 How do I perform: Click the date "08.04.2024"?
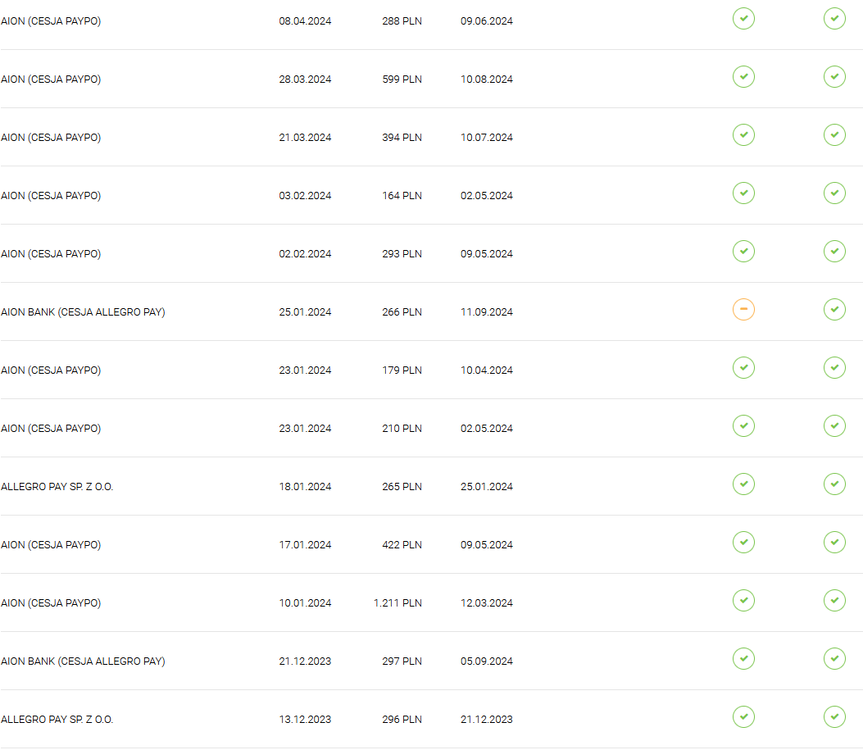305,21
